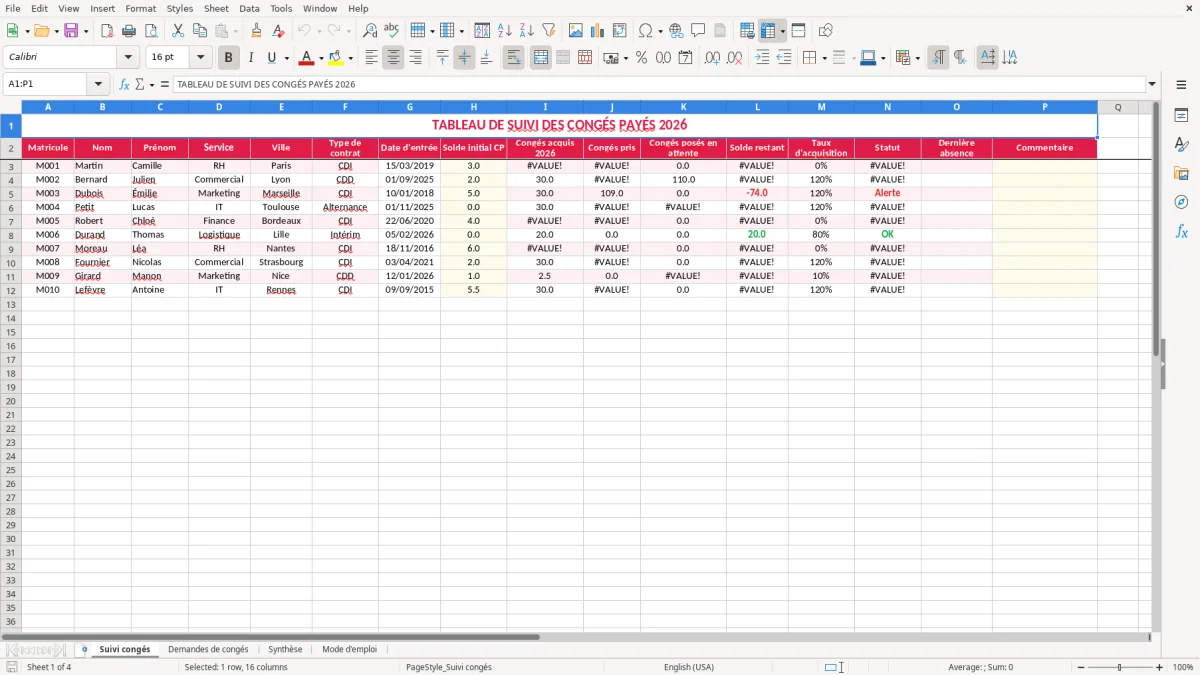Insert an image
Screen dimensions: 1200x675
coord(576,31)
